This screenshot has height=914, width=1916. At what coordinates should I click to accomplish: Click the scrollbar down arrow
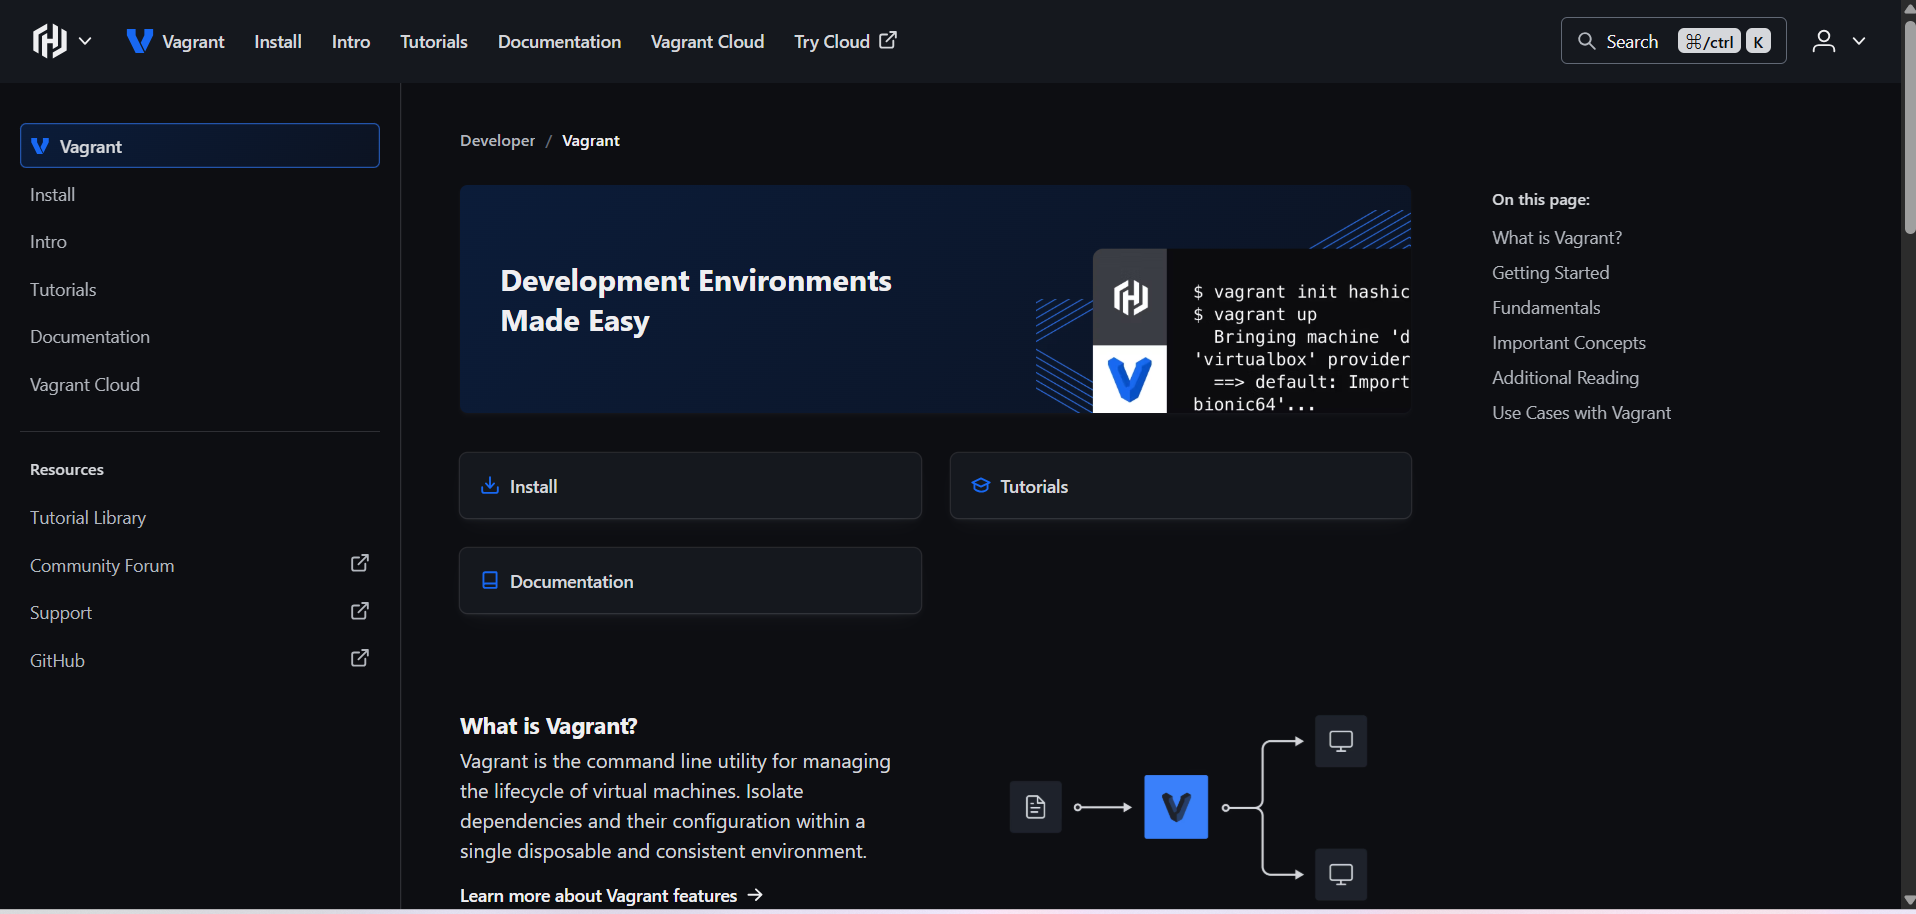coord(1909,901)
